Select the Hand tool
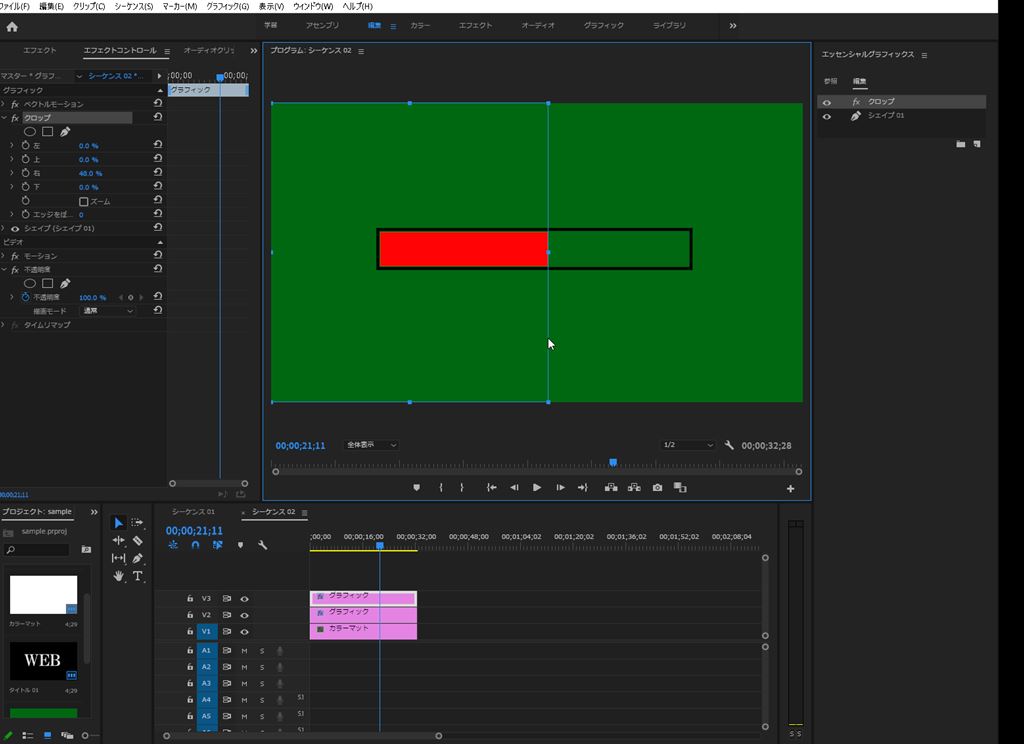The image size is (1024, 744). pos(119,576)
